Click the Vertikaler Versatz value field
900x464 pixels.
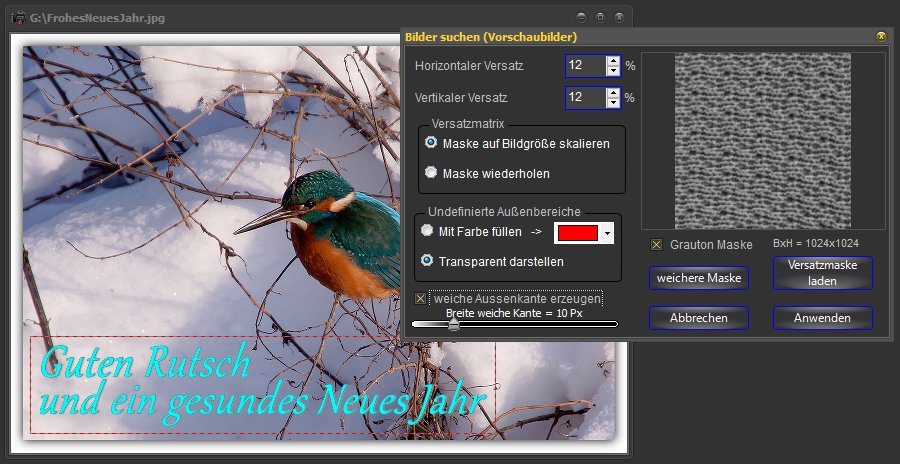(x=586, y=98)
